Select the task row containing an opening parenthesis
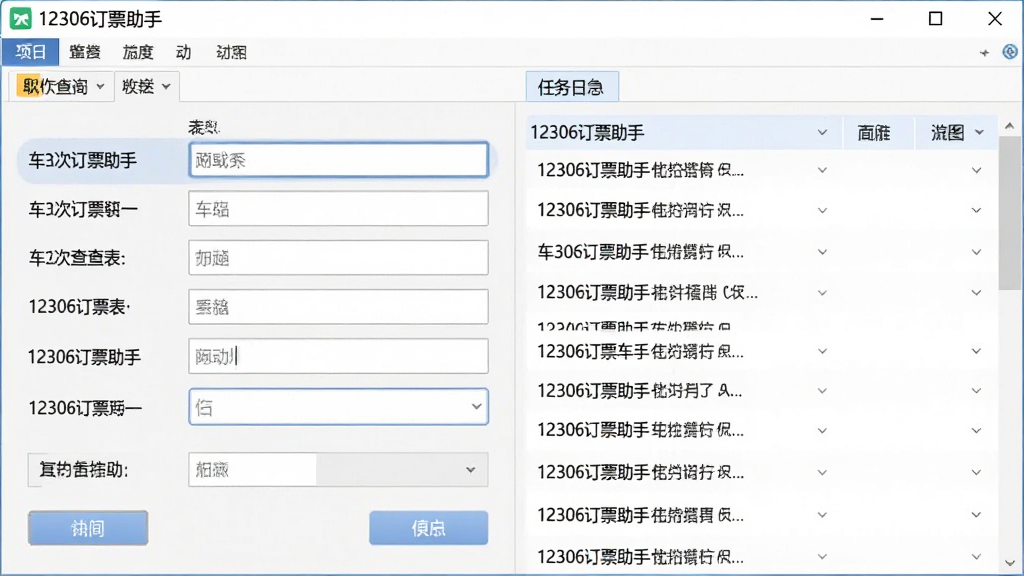This screenshot has height=576, width=1024. [761, 293]
